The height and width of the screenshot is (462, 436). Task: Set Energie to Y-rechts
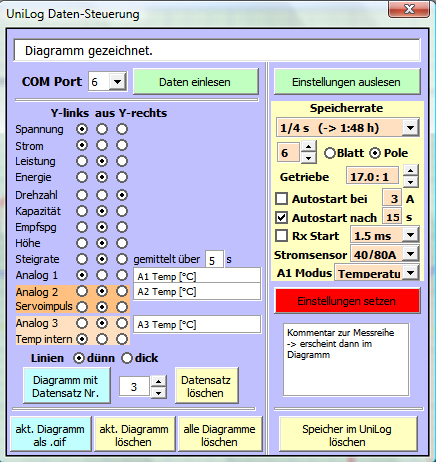coord(122,177)
